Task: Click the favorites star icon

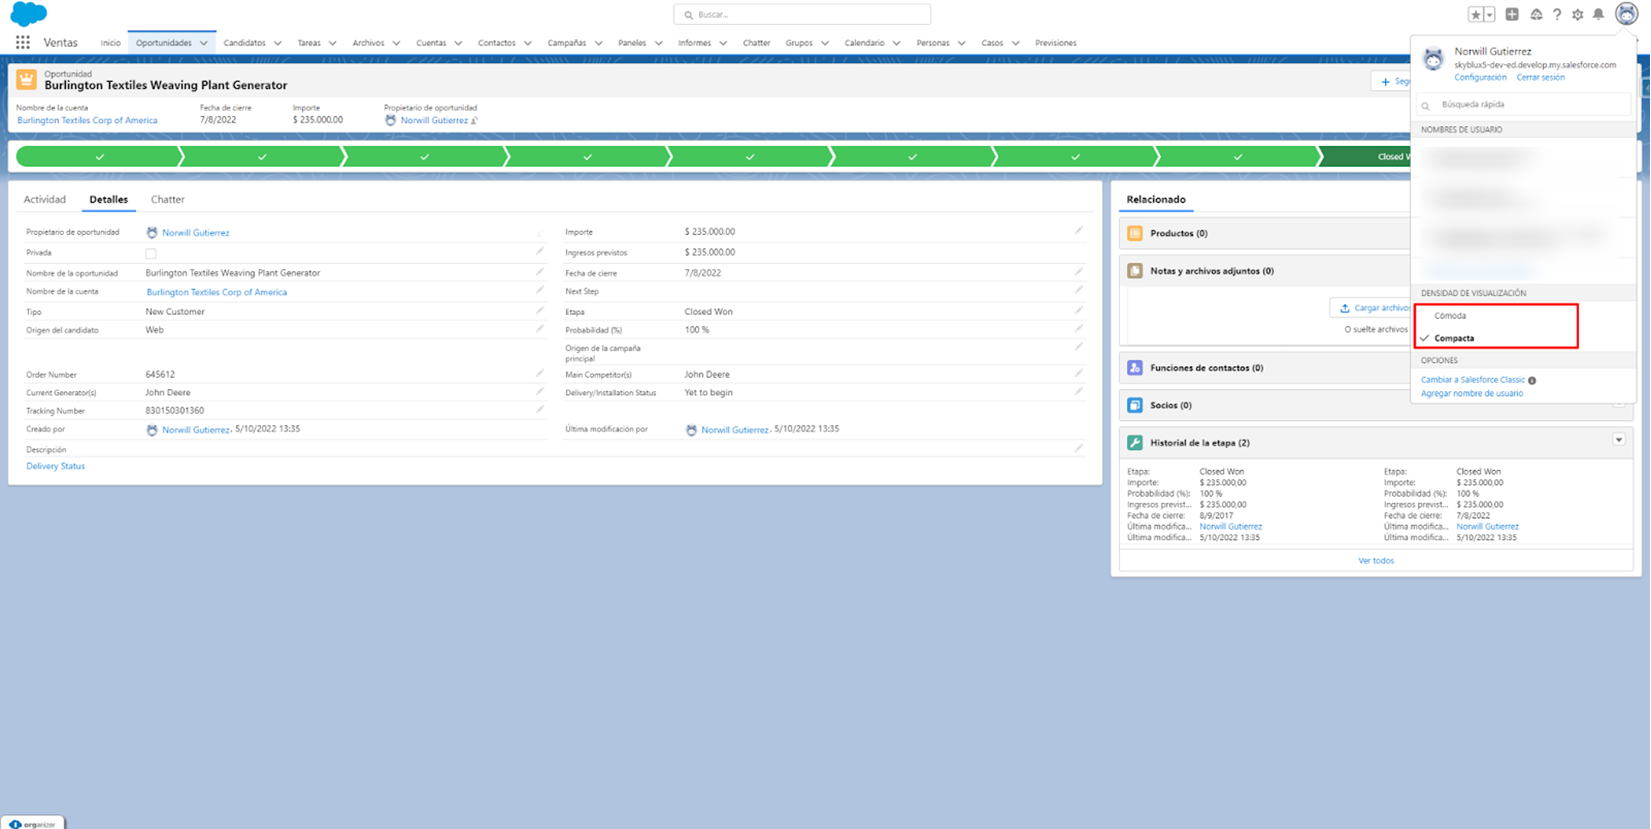Action: pos(1475,14)
